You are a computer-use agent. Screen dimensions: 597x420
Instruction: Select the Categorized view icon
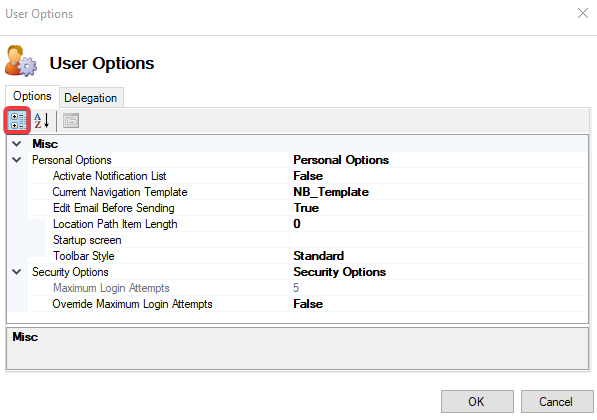pos(18,121)
